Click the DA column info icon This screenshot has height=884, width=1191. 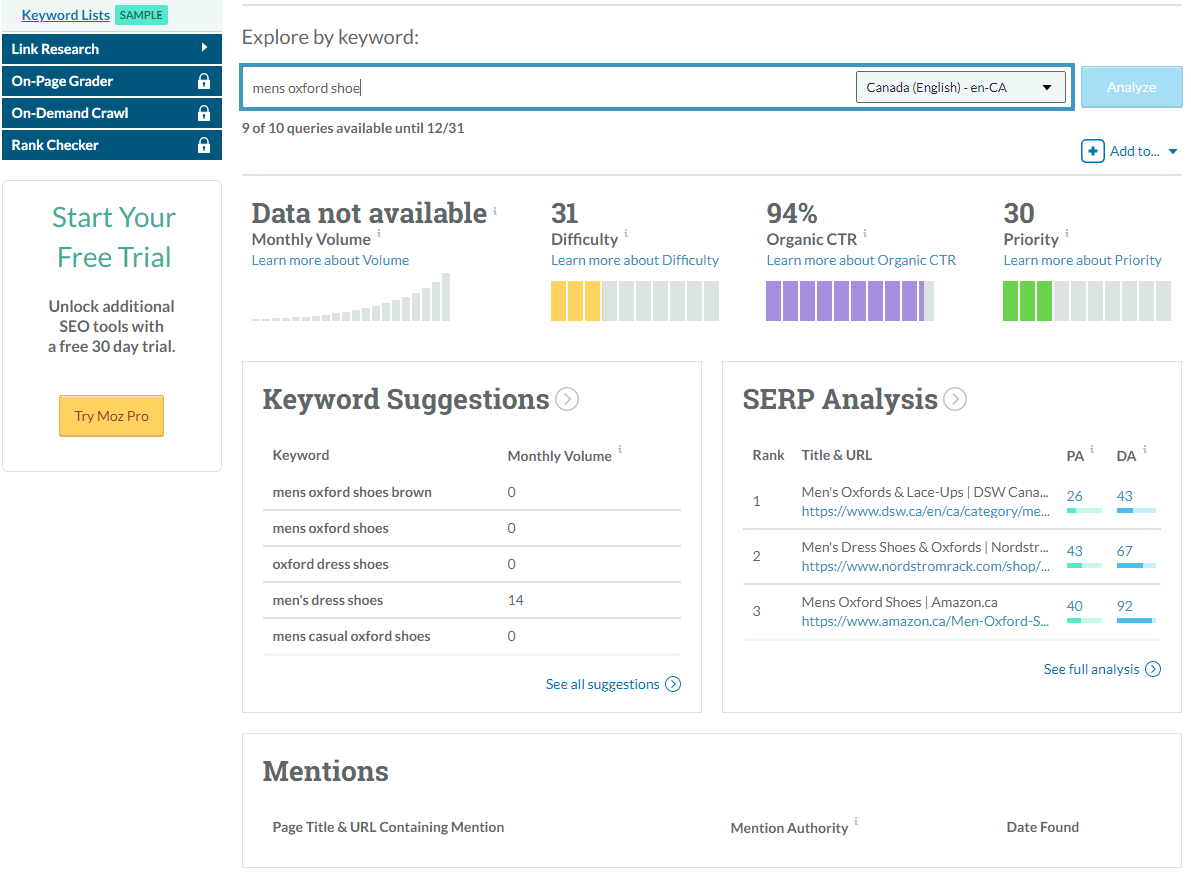[x=1145, y=450]
